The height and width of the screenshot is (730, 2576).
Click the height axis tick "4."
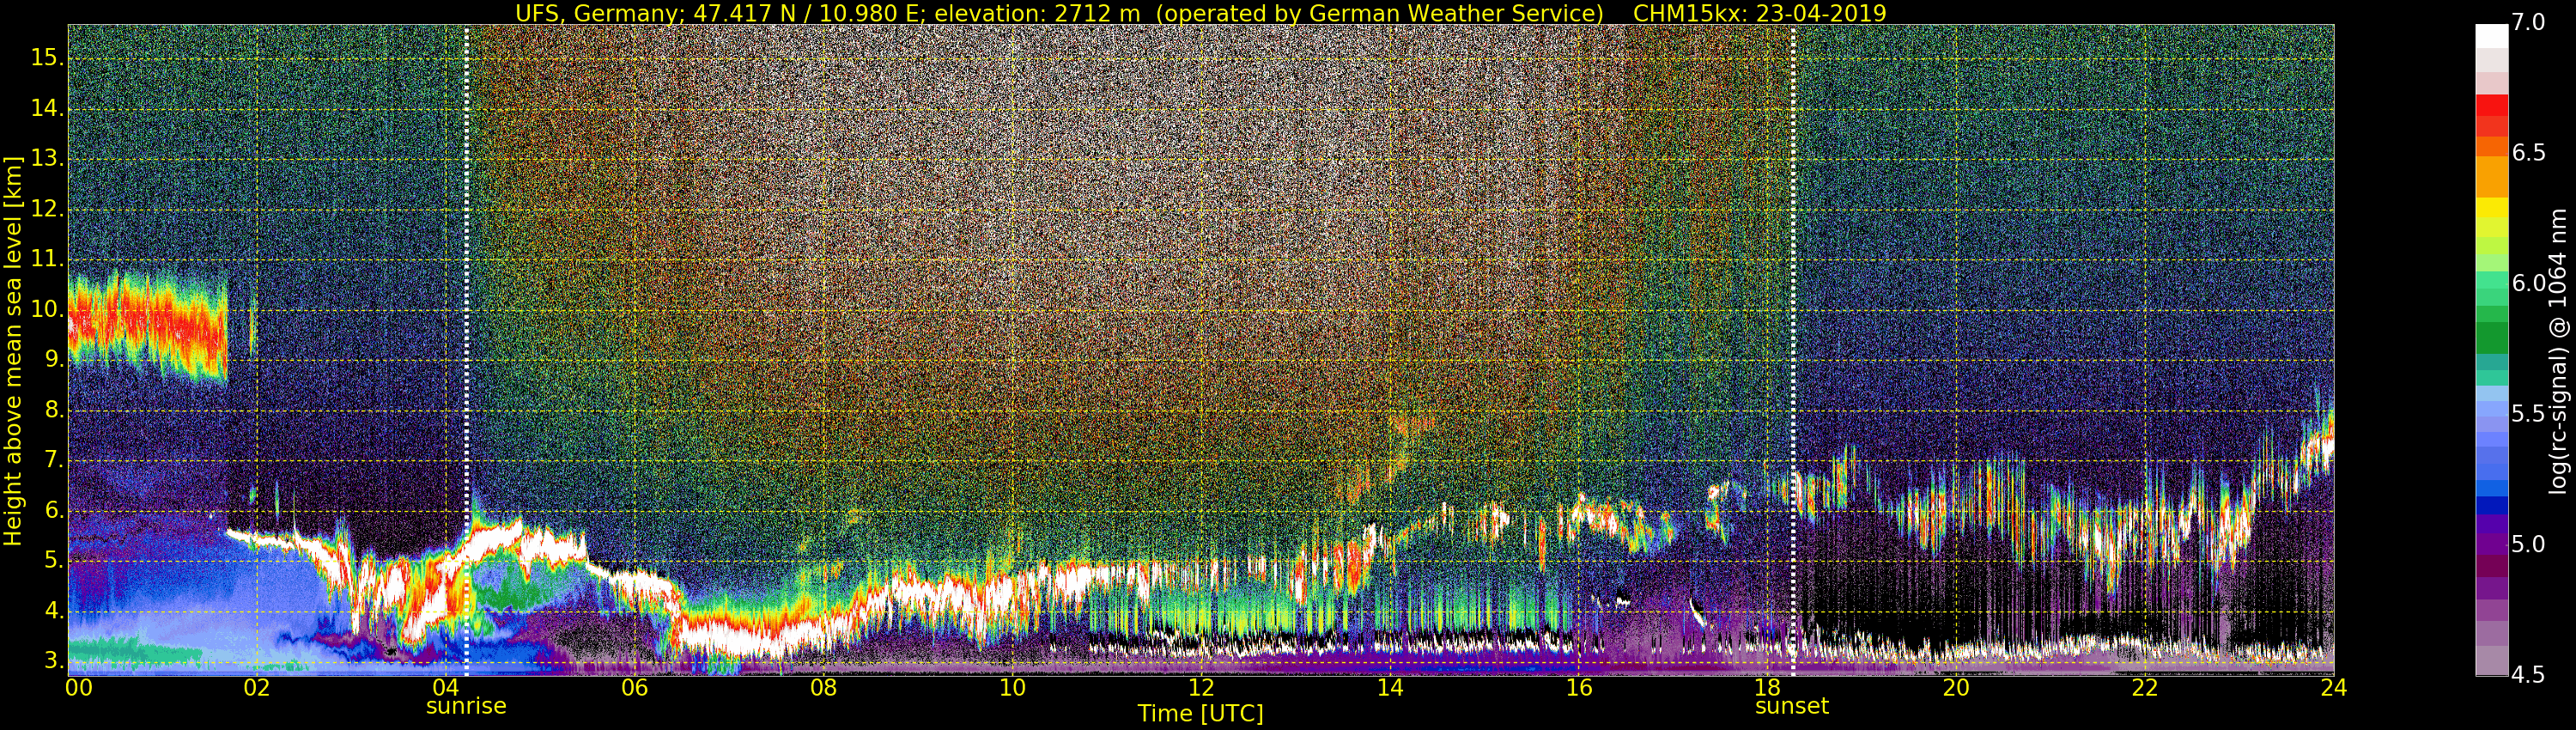53,611
